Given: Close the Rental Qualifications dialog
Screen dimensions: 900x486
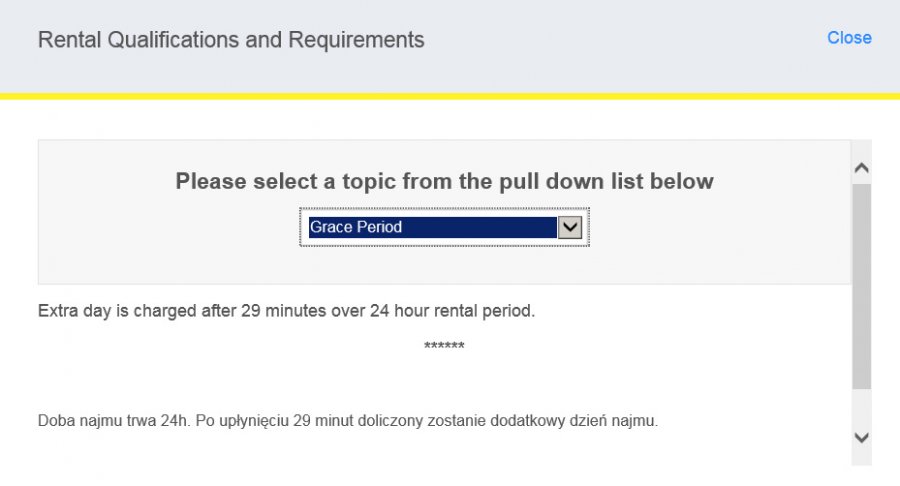Looking at the screenshot, I should pos(849,38).
